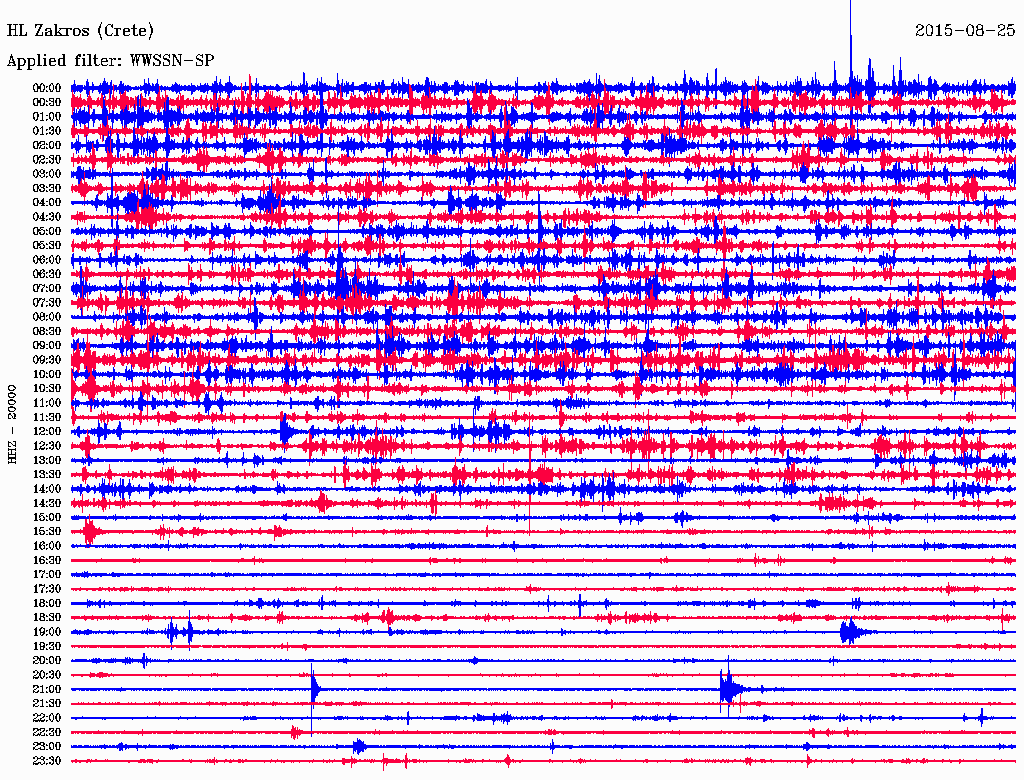The height and width of the screenshot is (780, 1024).
Task: Select the 15:30 time label
Action: click(x=47, y=532)
